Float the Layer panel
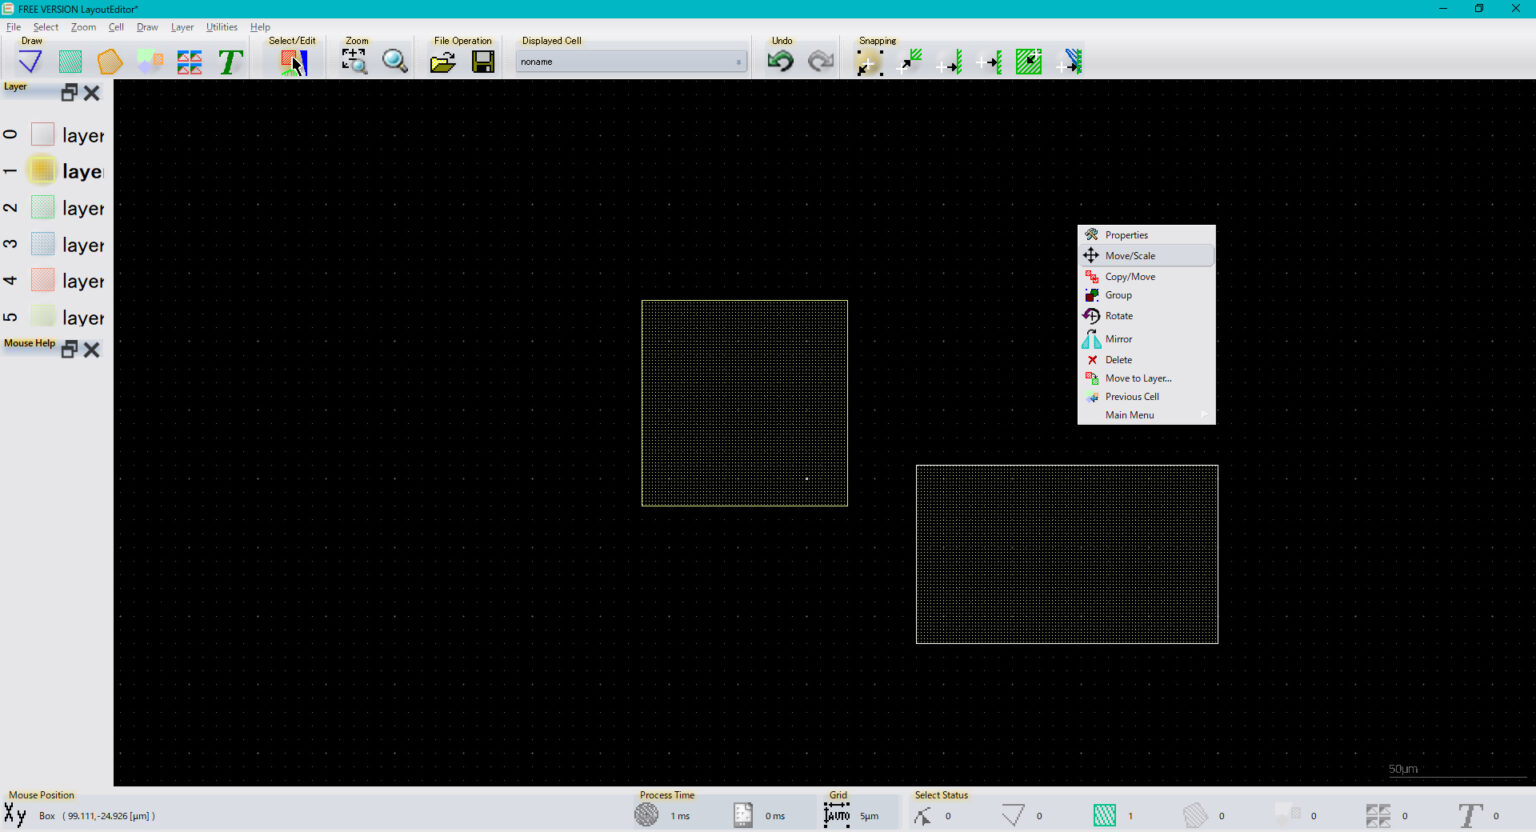Viewport: 1536px width, 832px height. coord(69,93)
